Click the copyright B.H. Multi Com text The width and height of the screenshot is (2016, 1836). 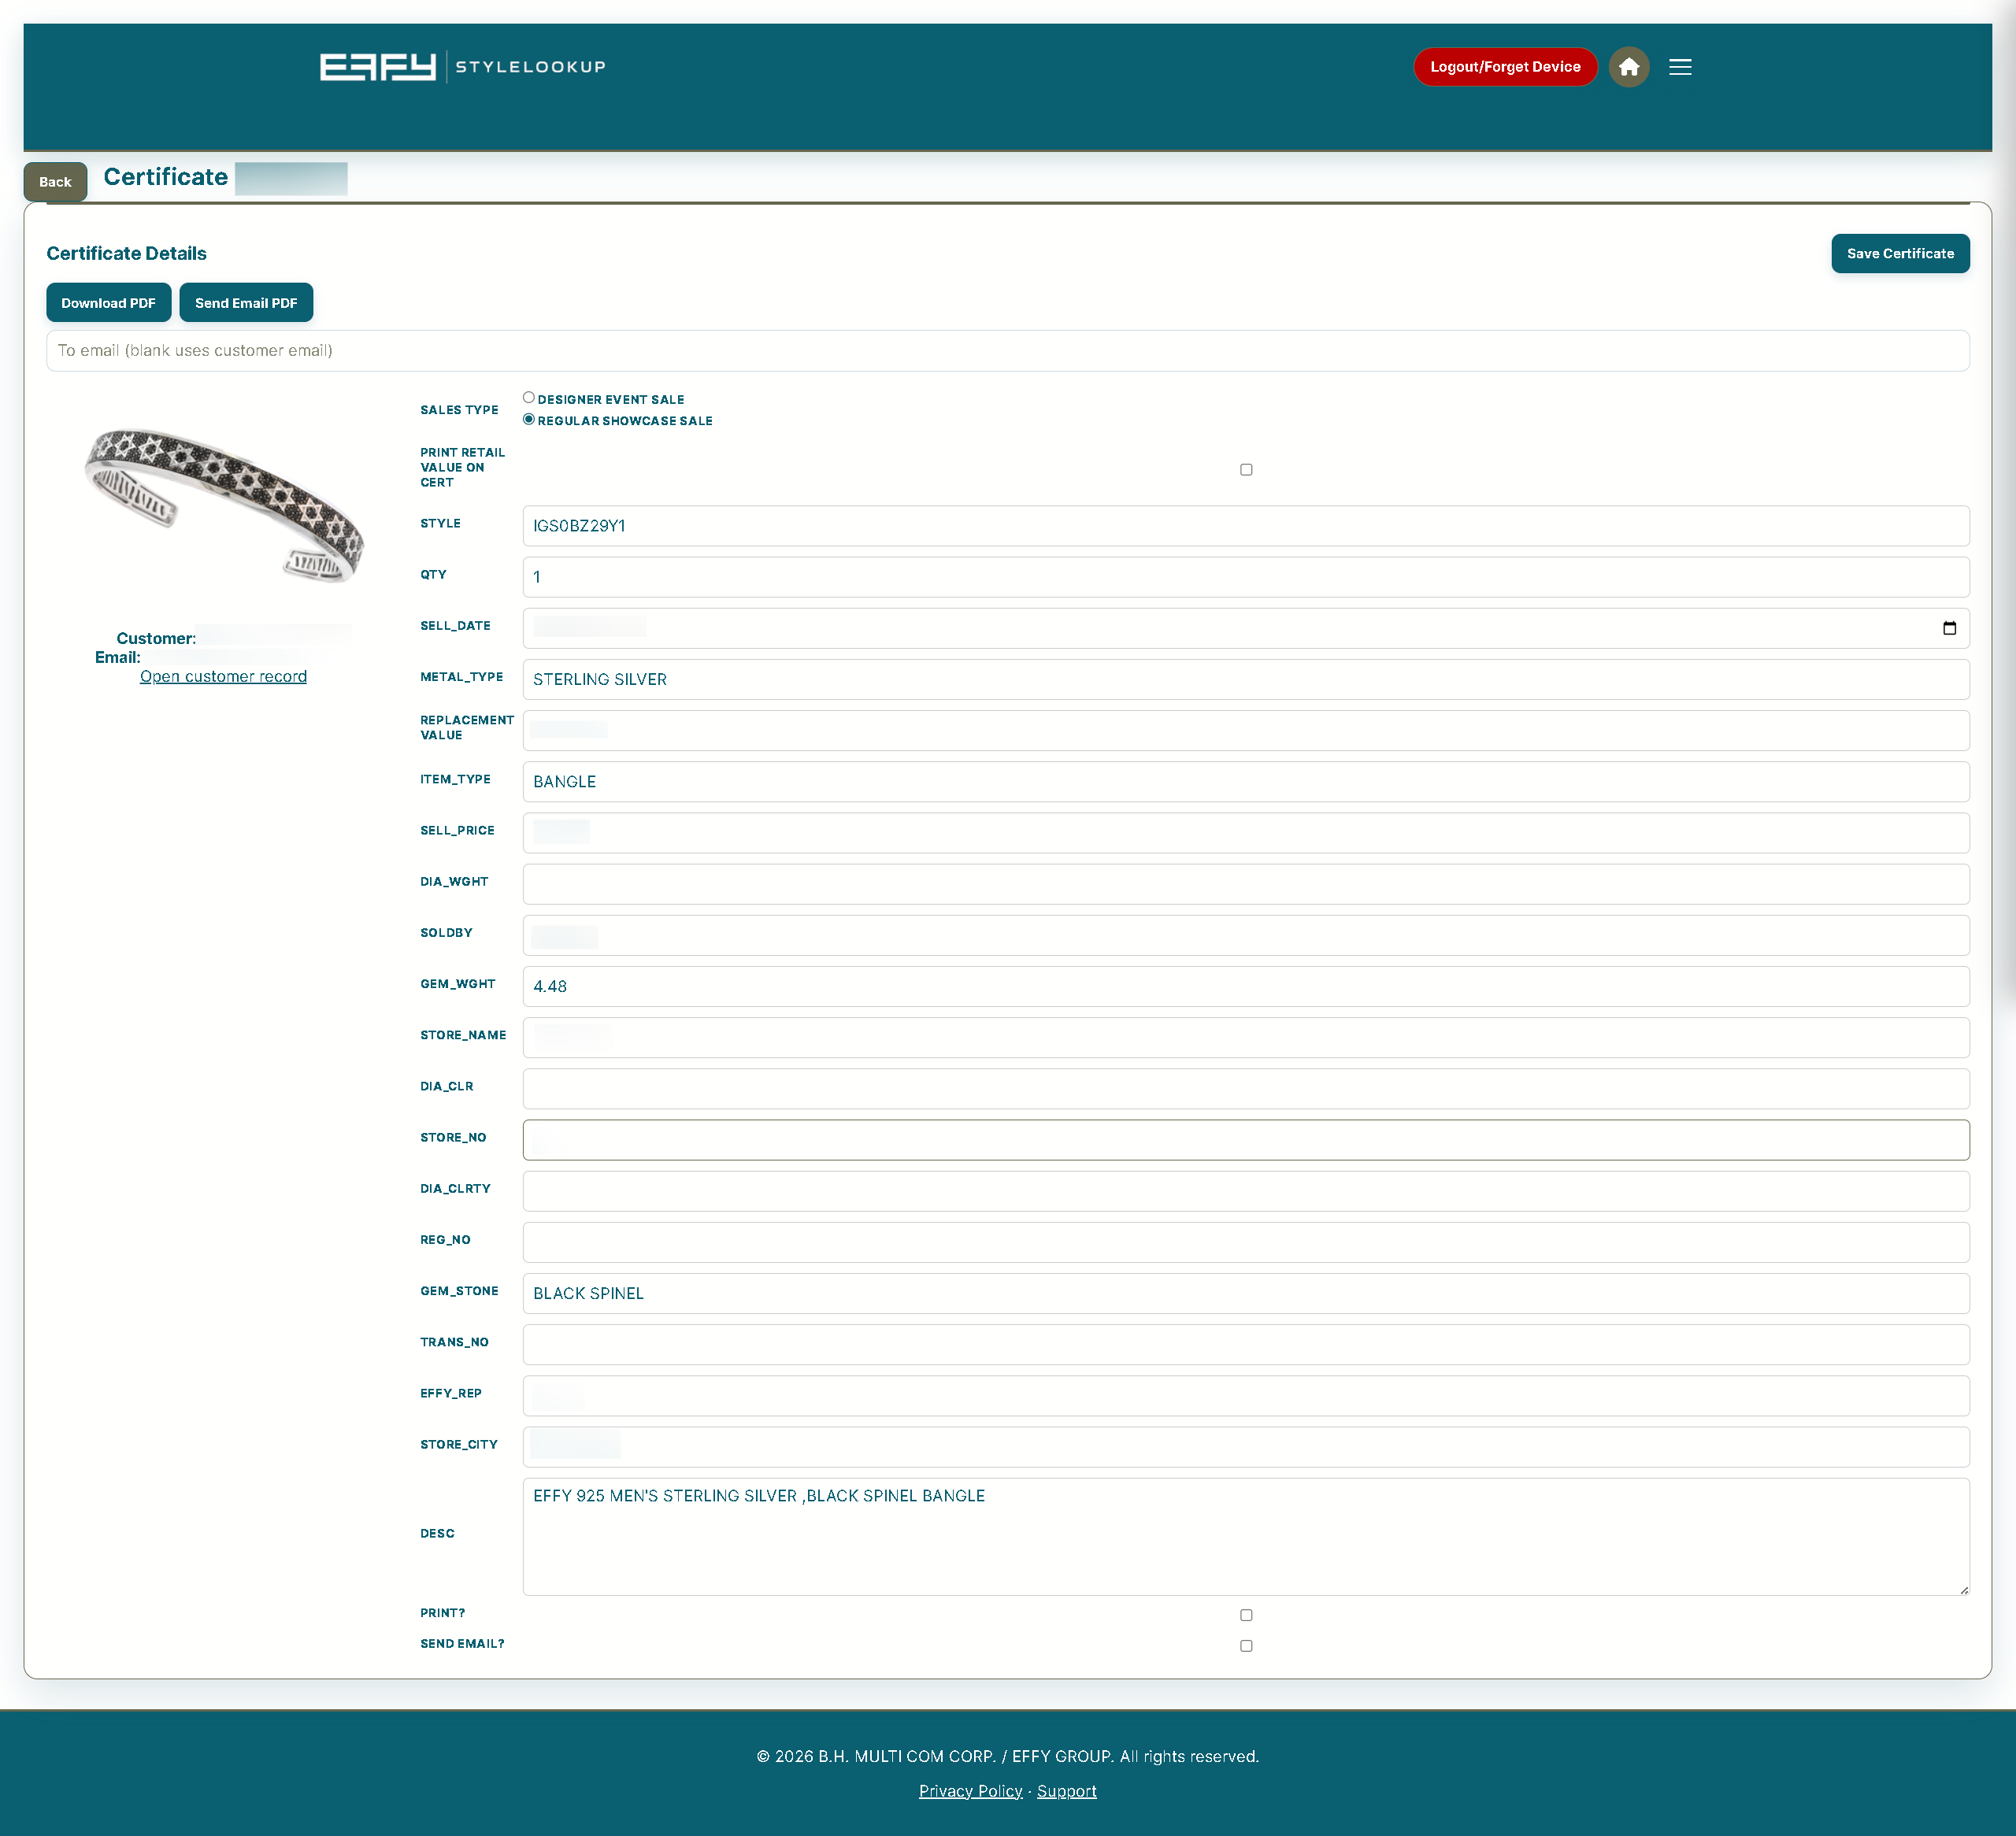coord(1008,1757)
